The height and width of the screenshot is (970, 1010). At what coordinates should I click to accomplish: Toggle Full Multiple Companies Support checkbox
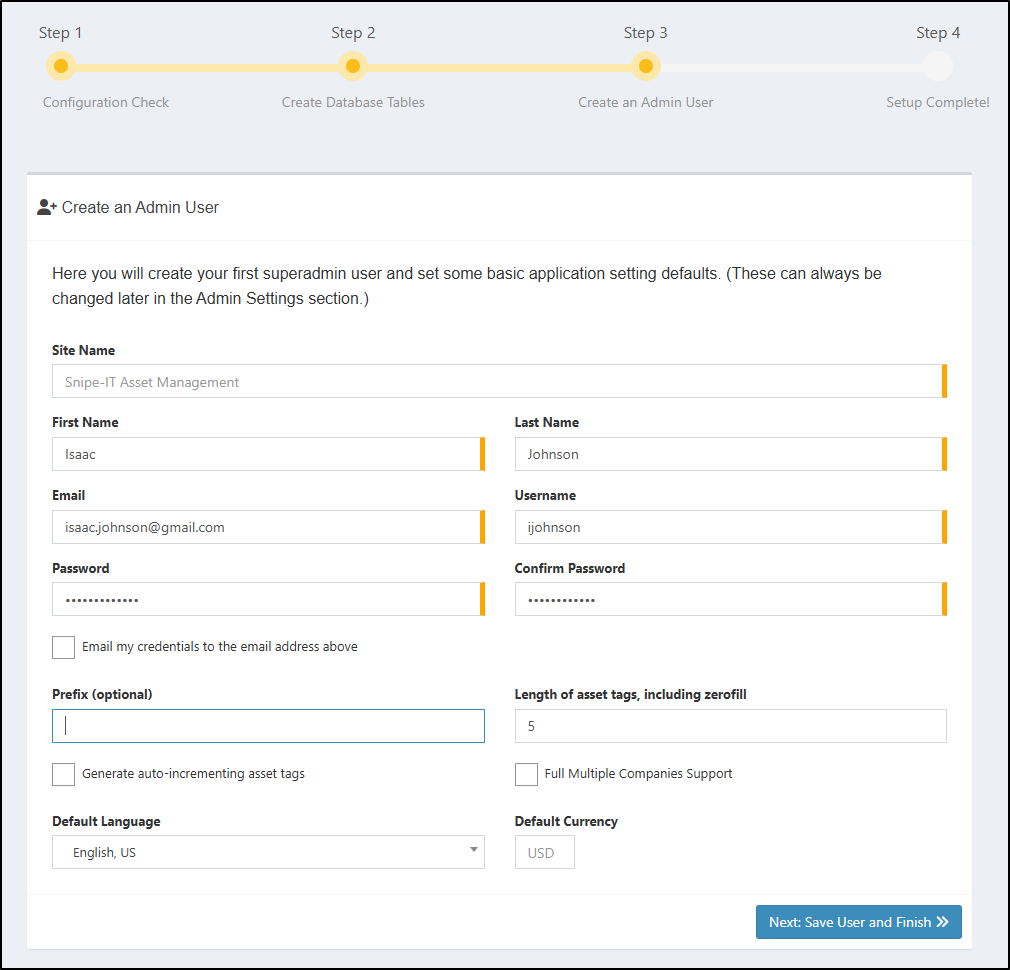tap(527, 774)
